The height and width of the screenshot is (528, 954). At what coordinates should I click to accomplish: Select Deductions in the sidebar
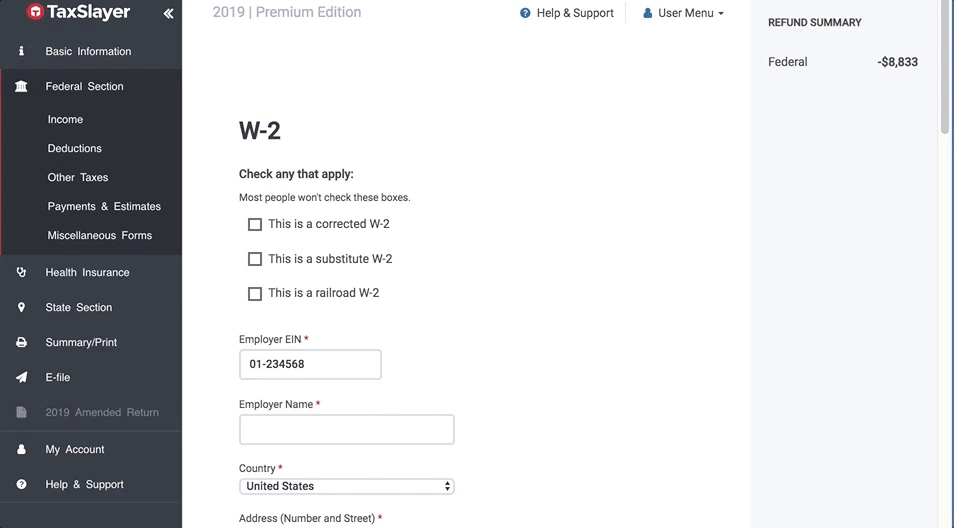click(x=75, y=148)
